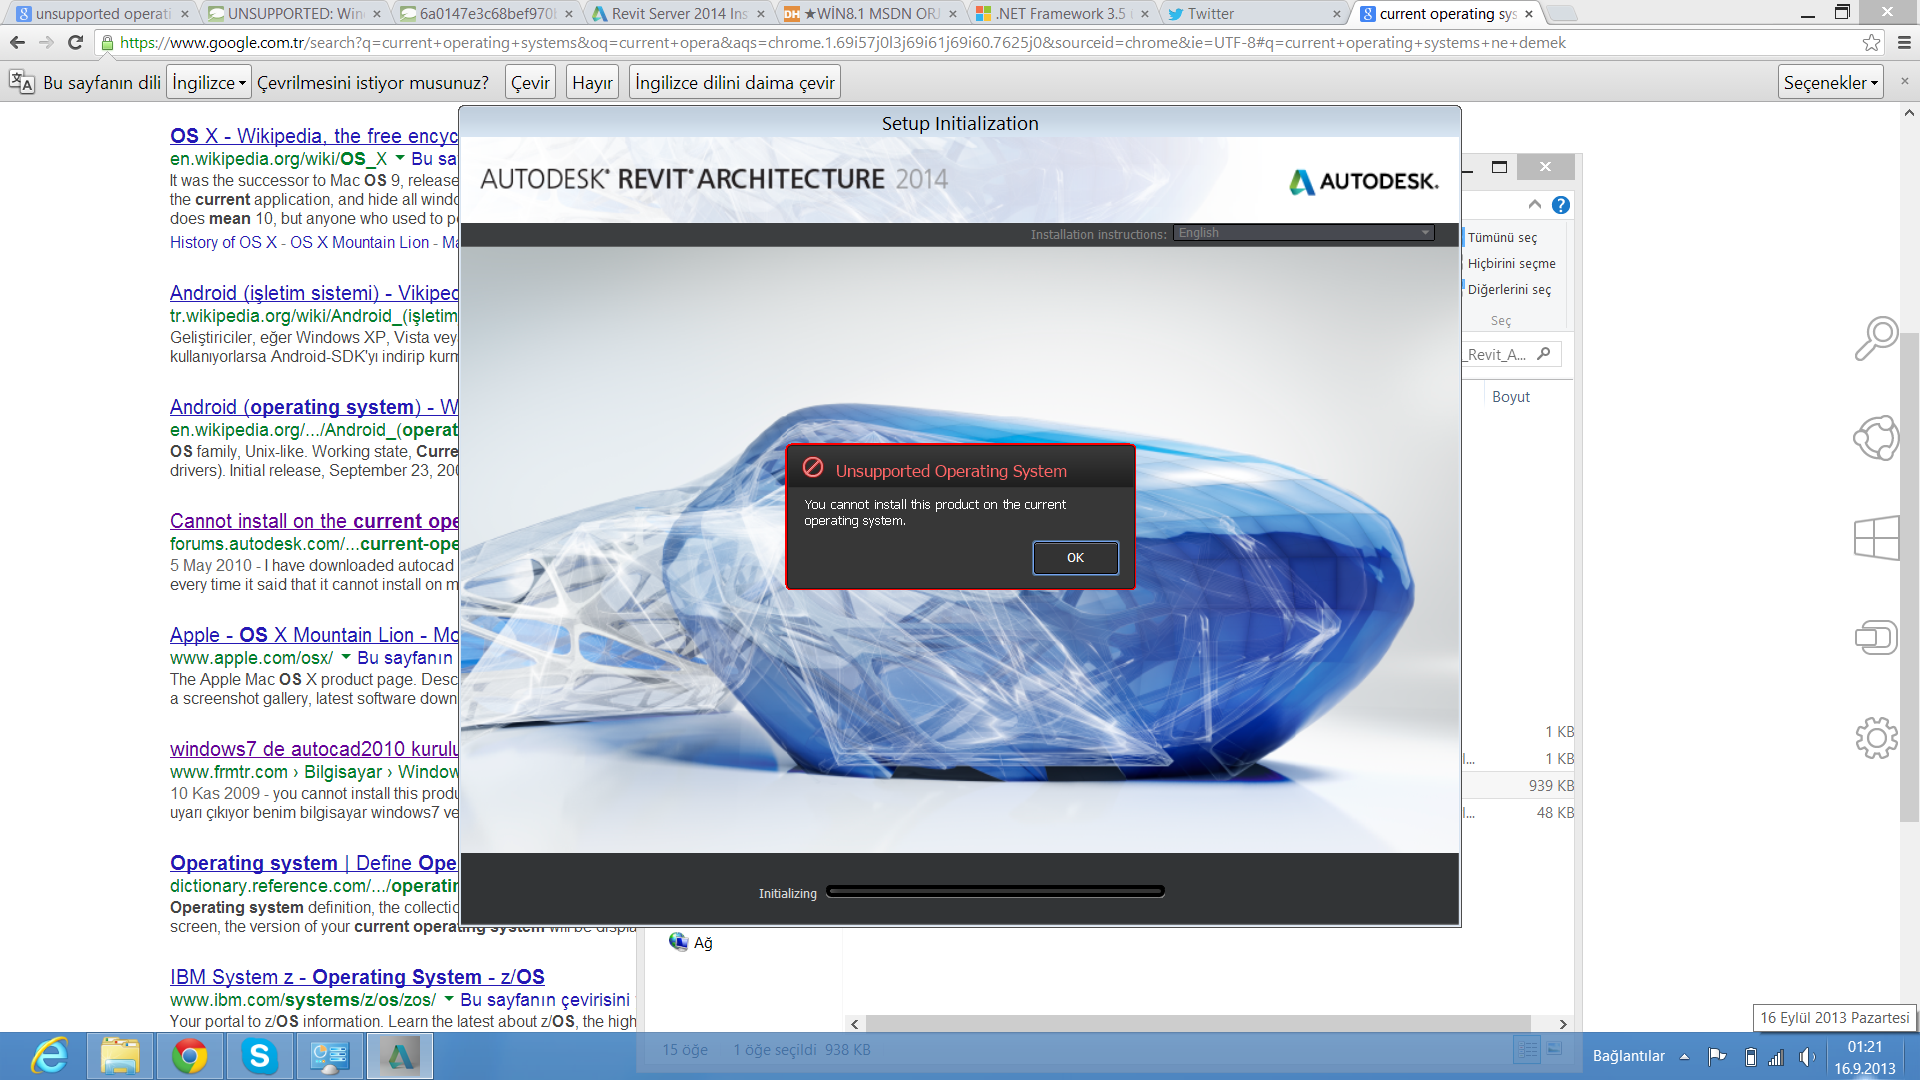Click Explorer search box Revit_A
This screenshot has height=1080, width=1920.
(x=1511, y=354)
